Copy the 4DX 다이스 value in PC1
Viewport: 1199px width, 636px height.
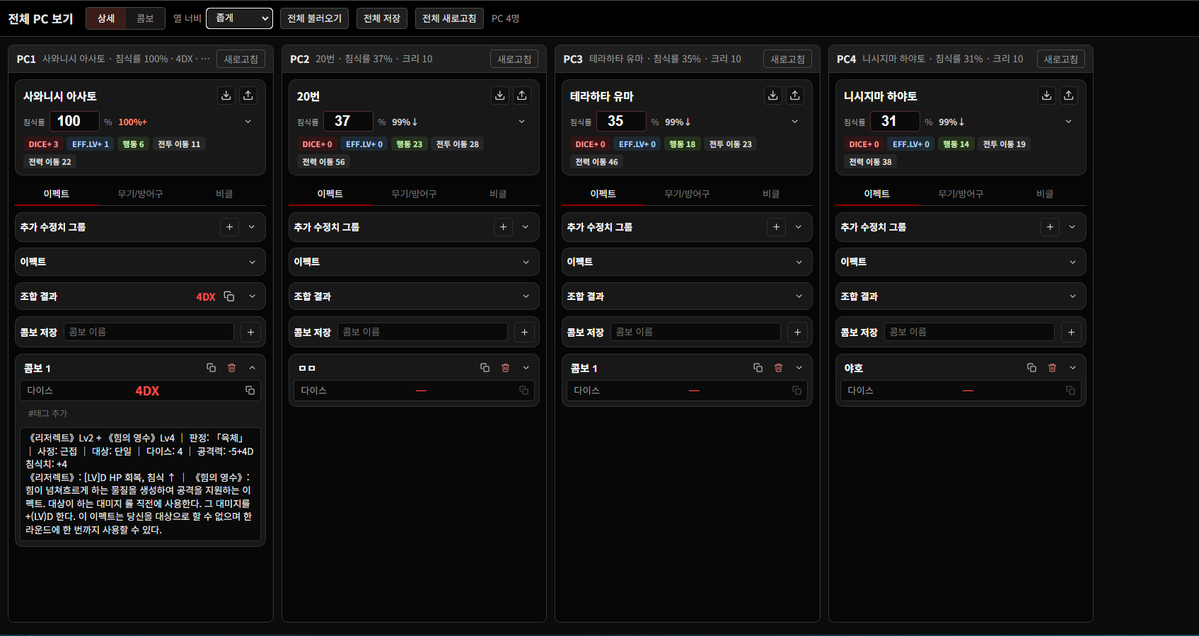point(249,391)
